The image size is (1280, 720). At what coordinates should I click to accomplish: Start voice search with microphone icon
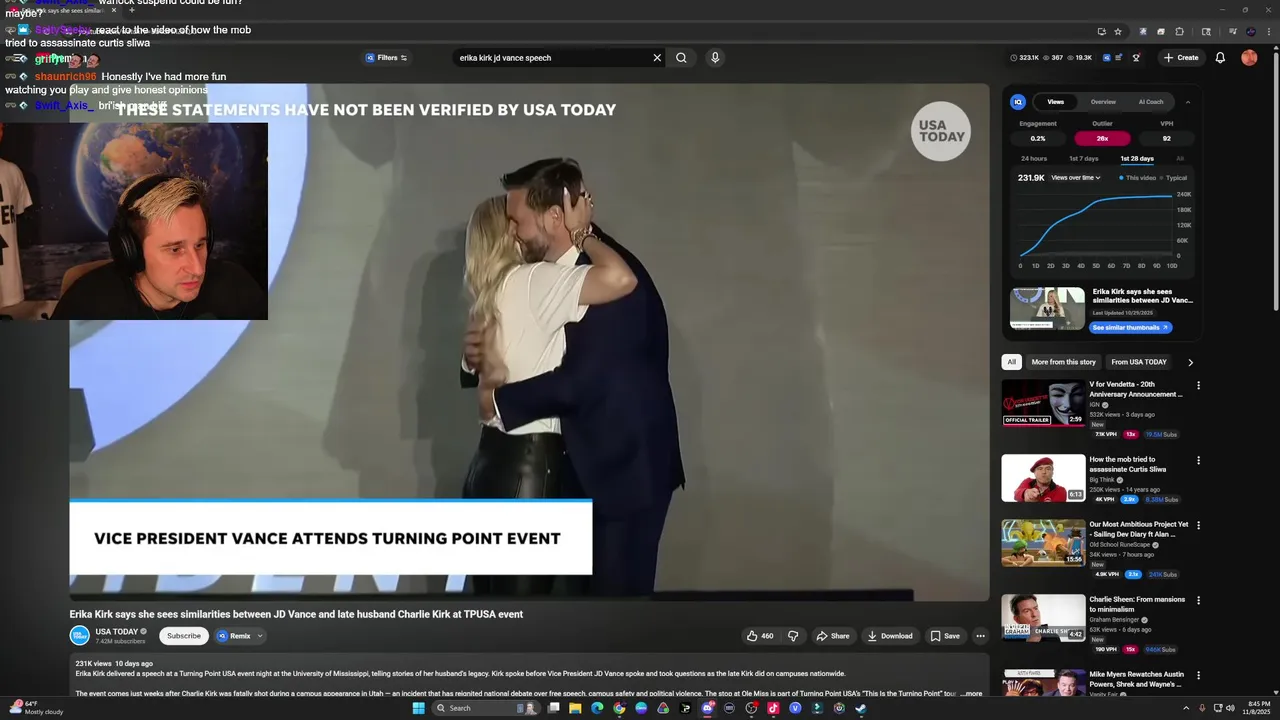tap(715, 58)
